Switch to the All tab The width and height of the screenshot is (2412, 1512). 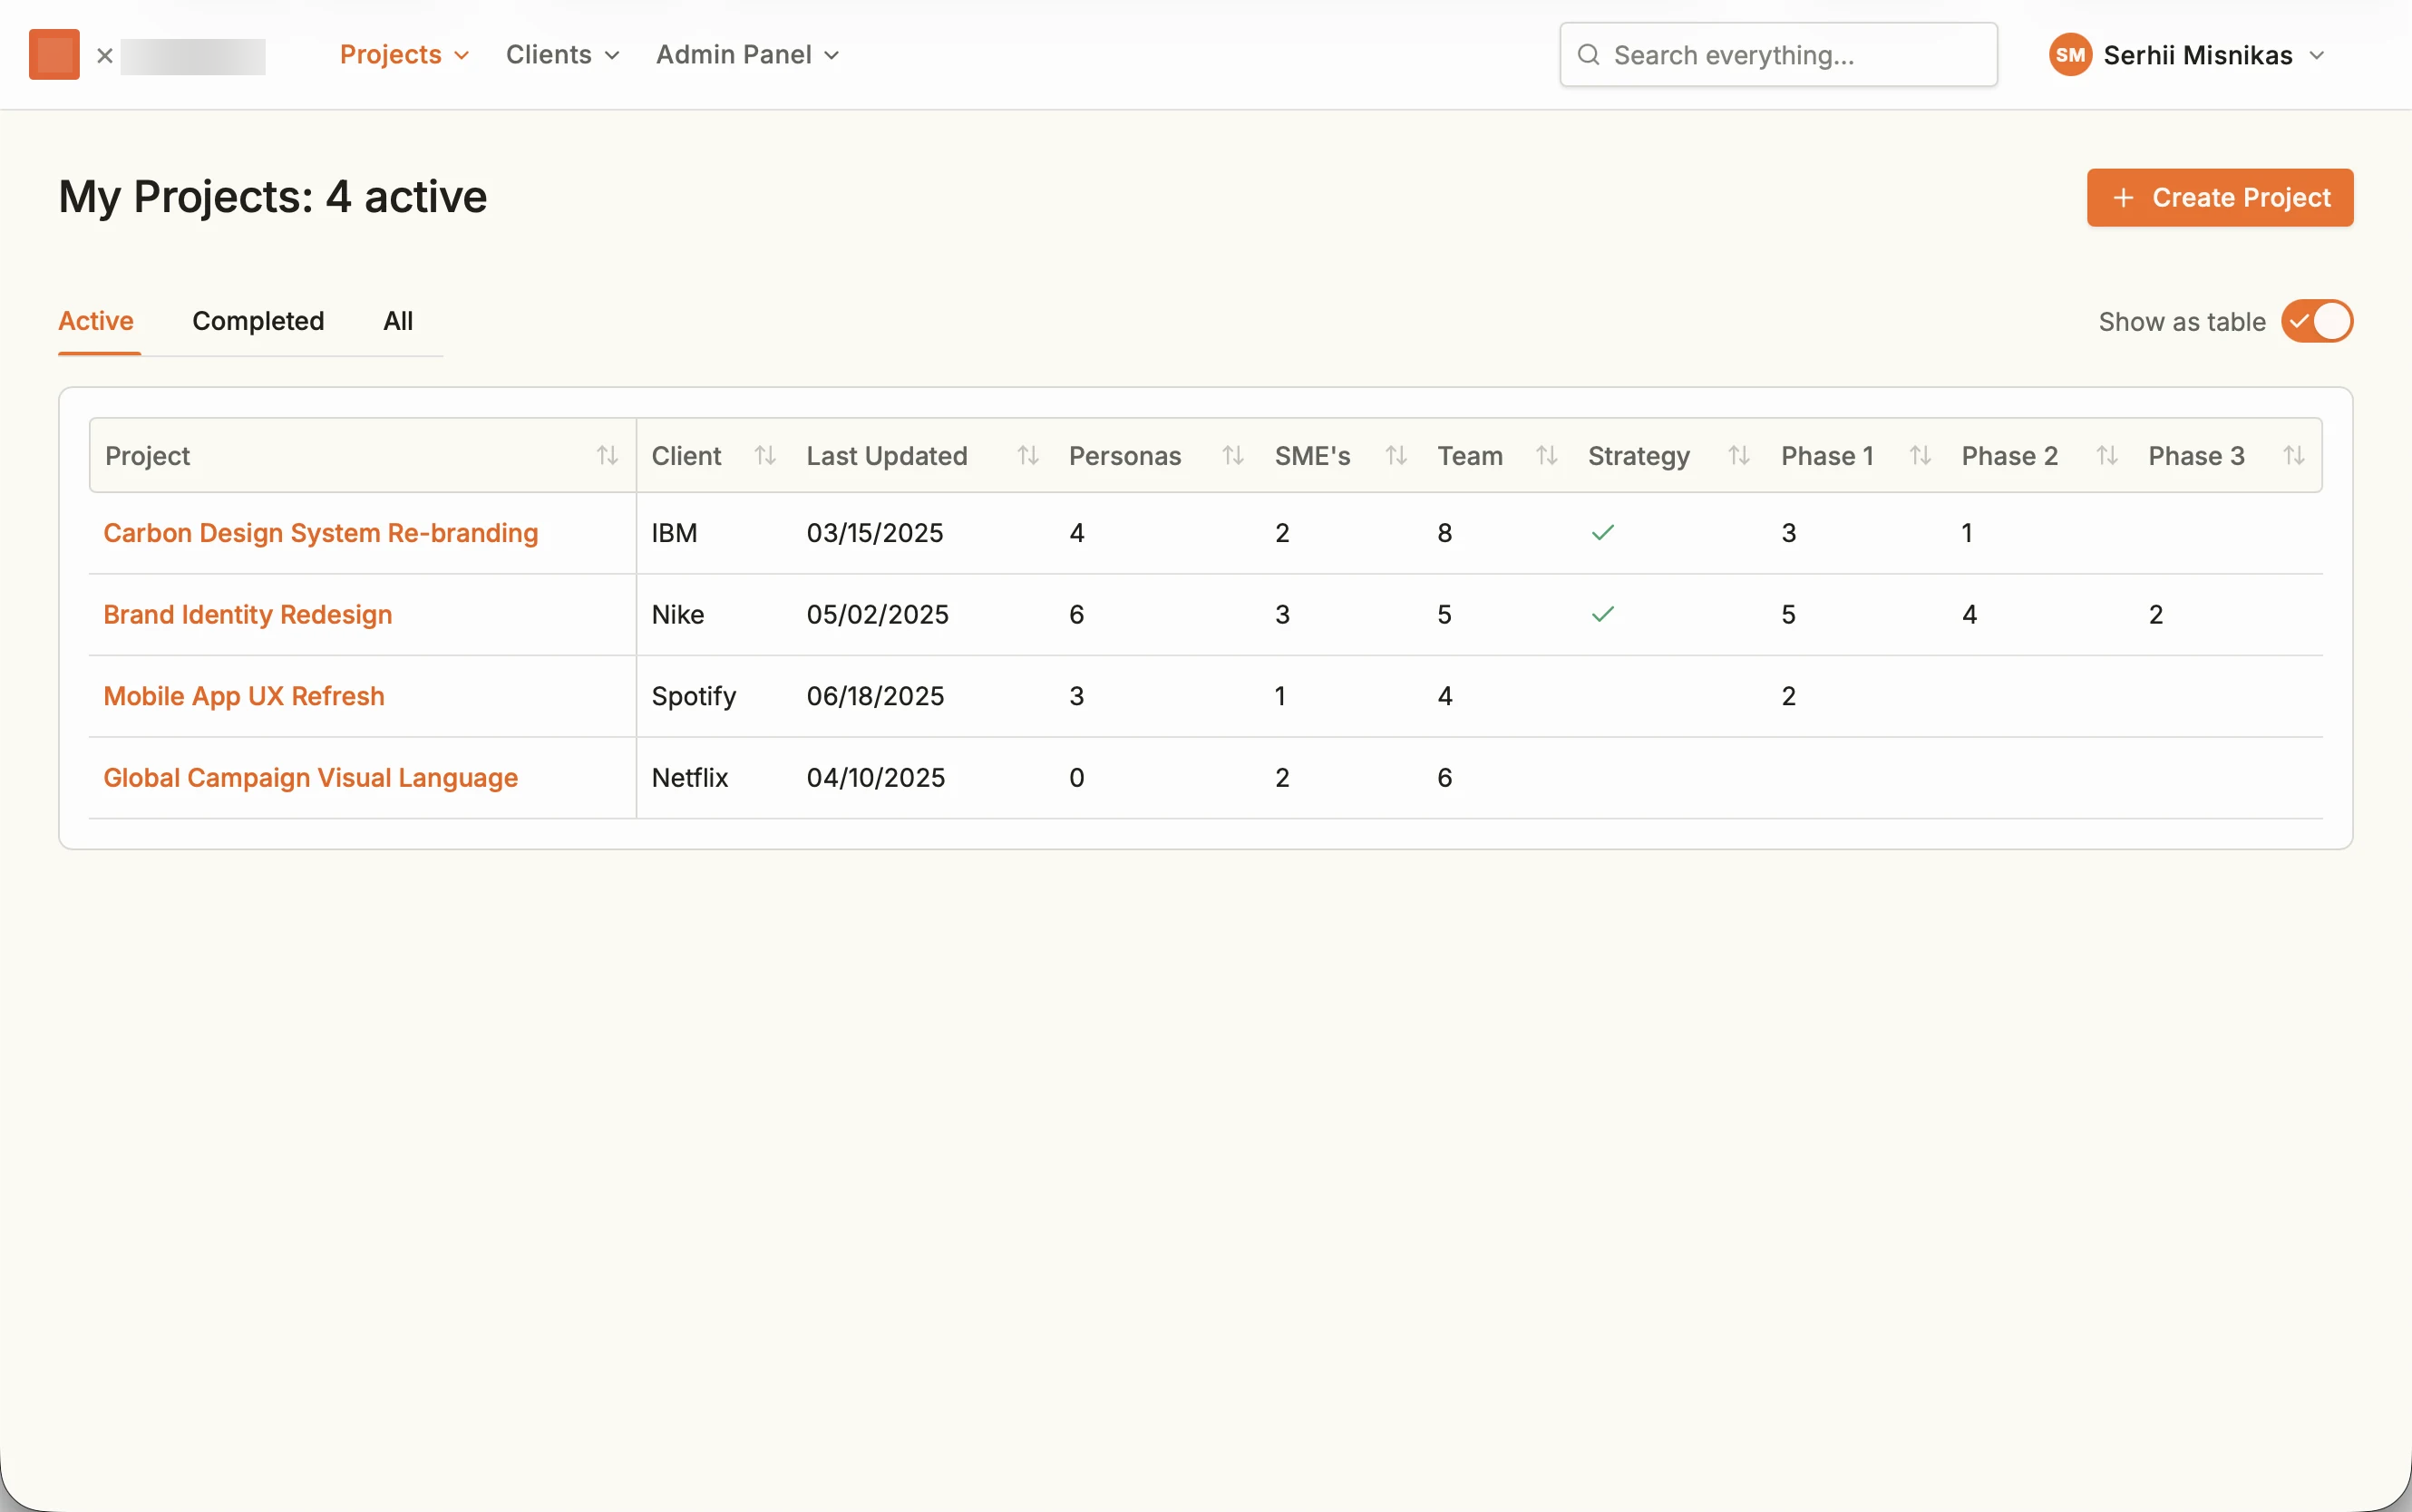[x=398, y=321]
